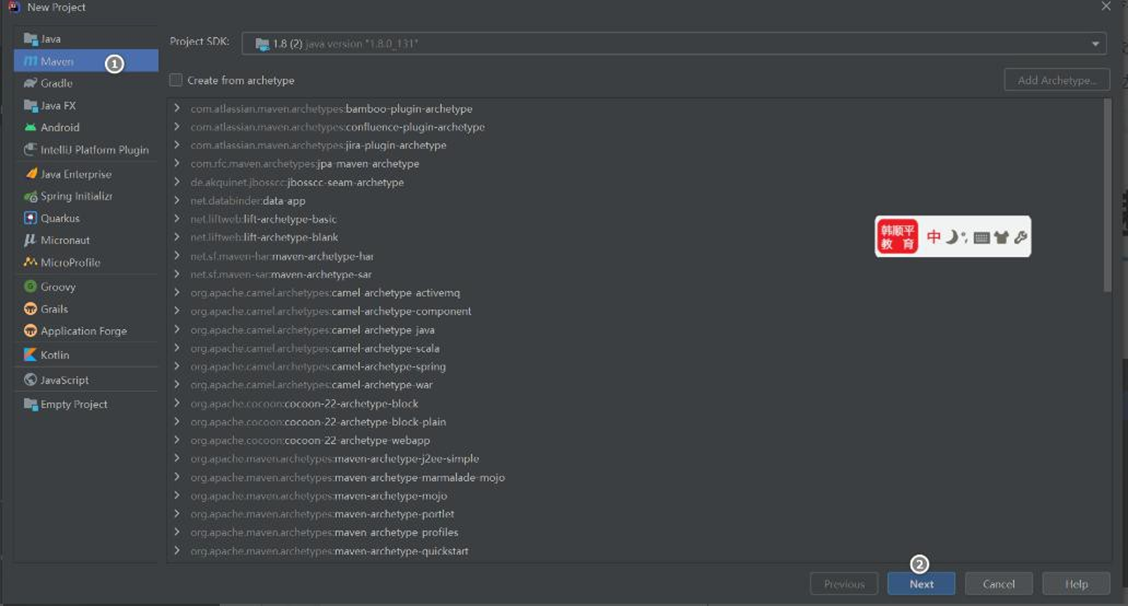Click the archetype list vertical scrollbar

tap(1107, 195)
